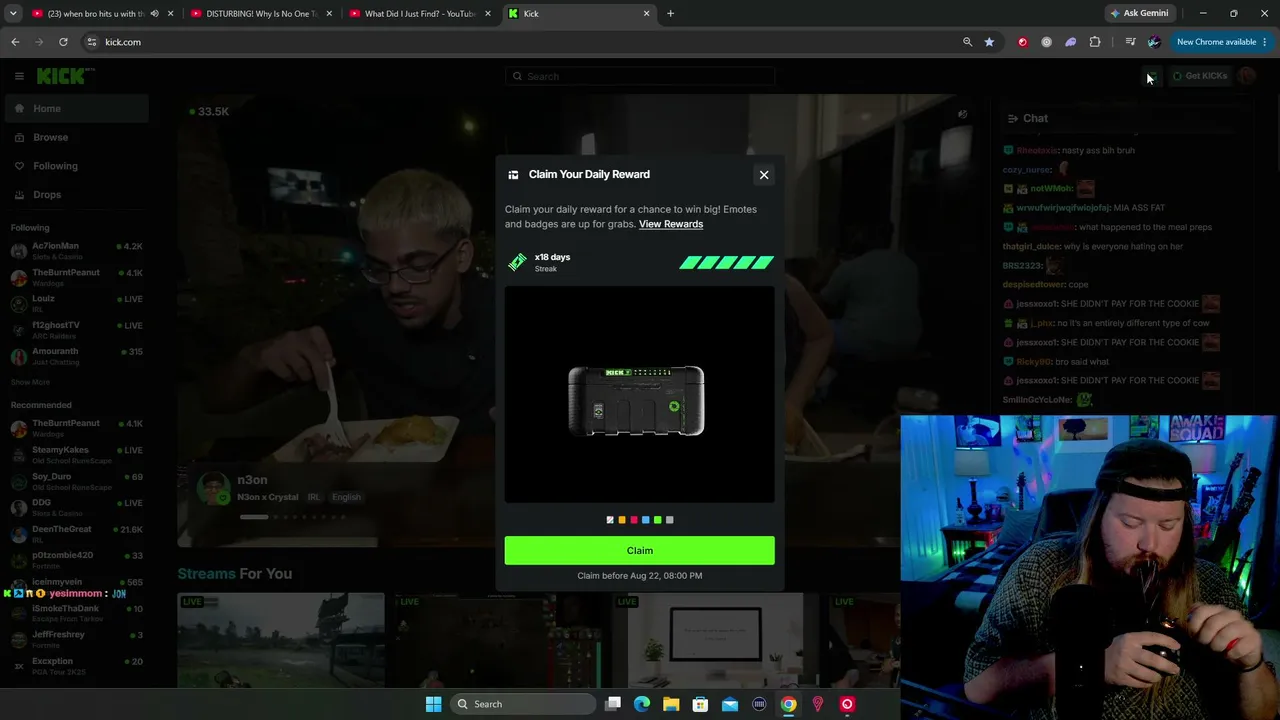1280x720 pixels.
Task: Claim the daily reward with green button
Action: click(639, 550)
